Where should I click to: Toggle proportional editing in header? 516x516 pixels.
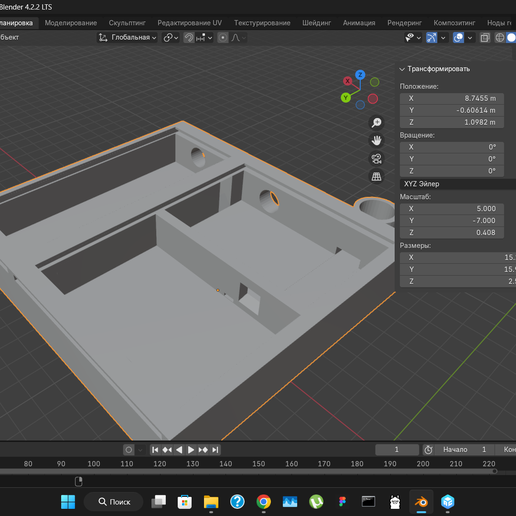(x=223, y=38)
